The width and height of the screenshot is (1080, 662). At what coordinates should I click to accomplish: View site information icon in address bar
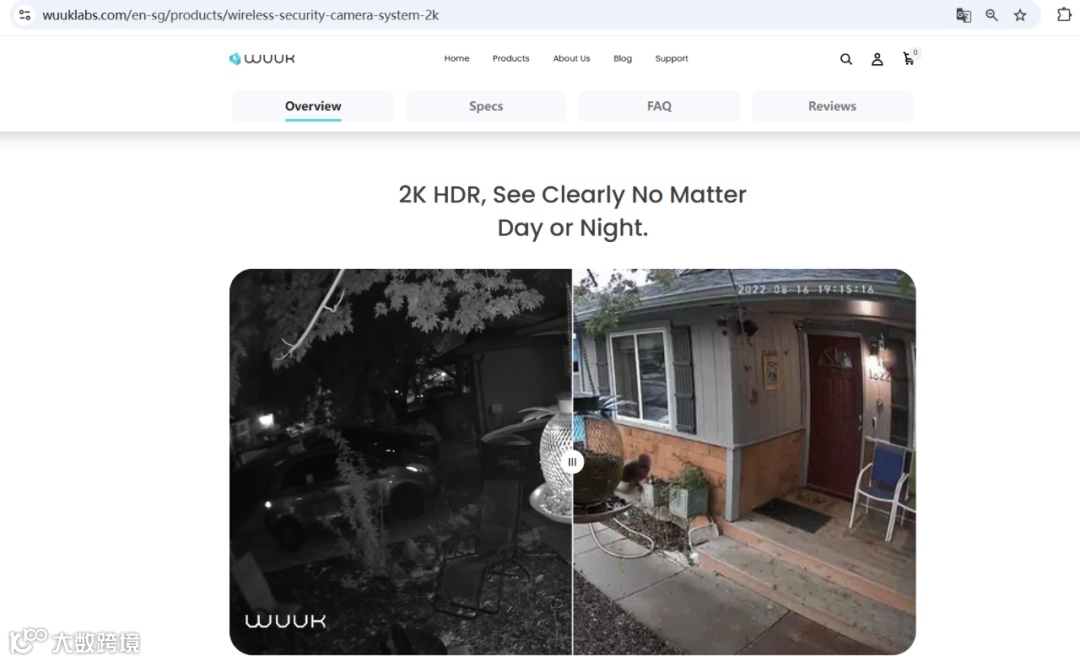tap(25, 14)
